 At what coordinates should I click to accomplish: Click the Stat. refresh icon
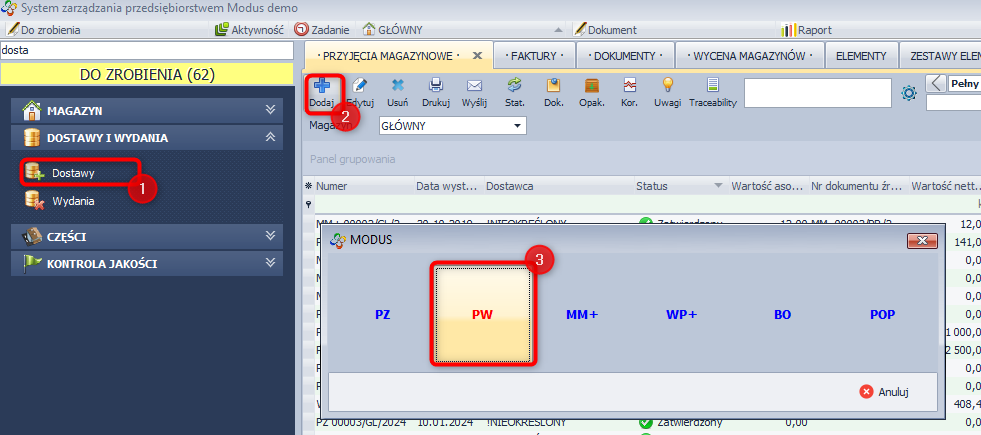514,86
